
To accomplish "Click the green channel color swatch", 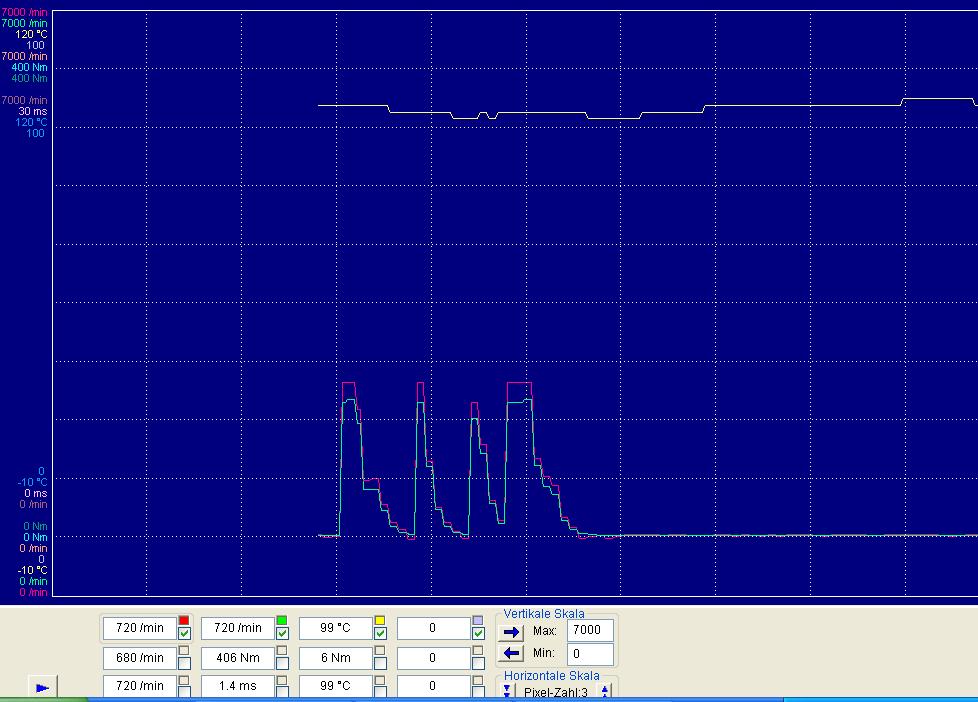I will coord(282,621).
